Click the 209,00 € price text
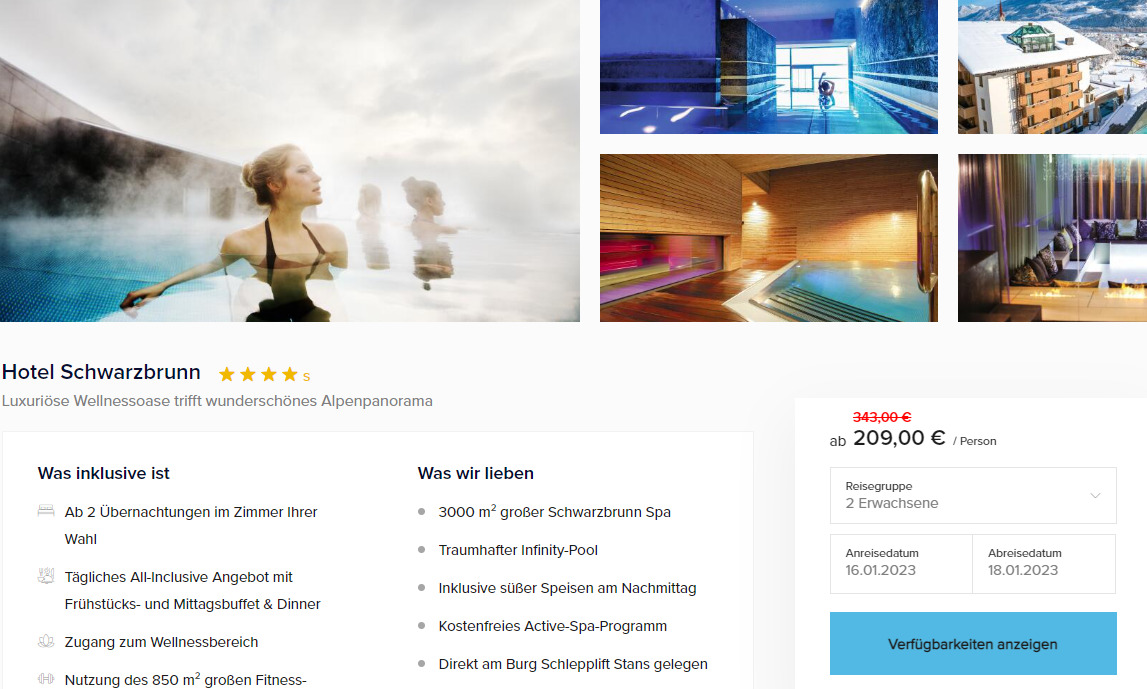The width and height of the screenshot is (1147, 689). [x=899, y=438]
